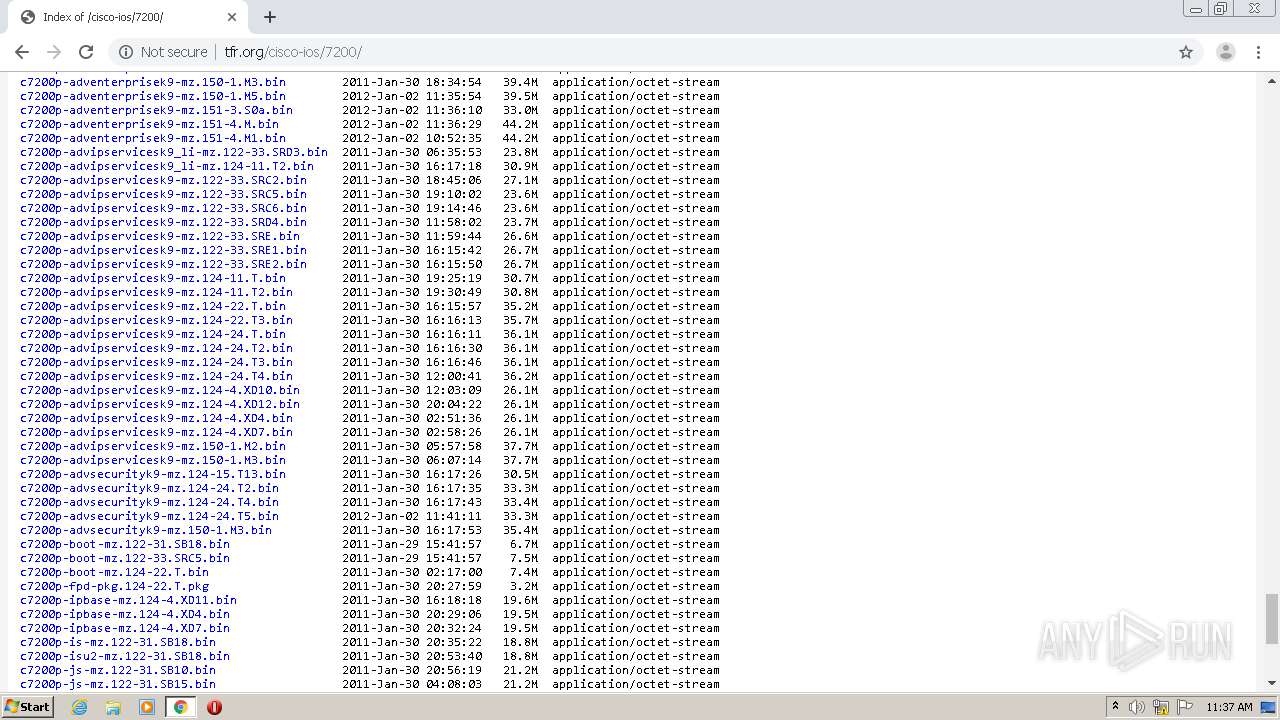
Task: Select c7200p-advipservicesk9-mz.124-4.XD4.bin
Action: pyautogui.click(x=156, y=418)
